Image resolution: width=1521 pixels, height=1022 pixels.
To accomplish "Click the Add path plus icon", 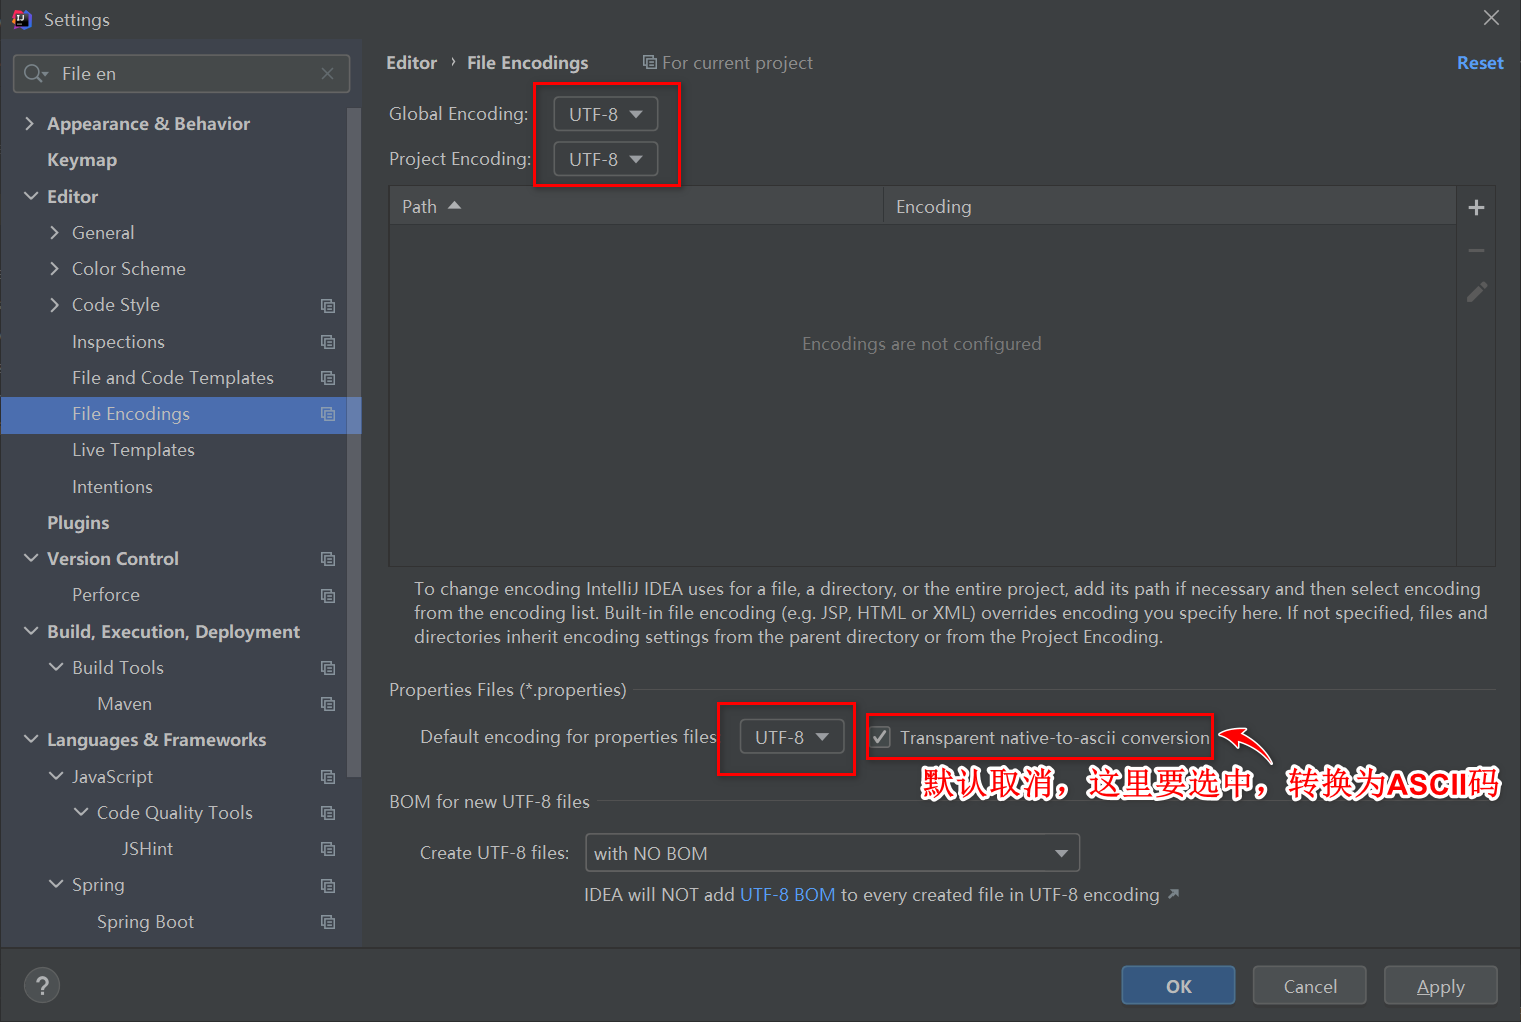I will 1476,207.
